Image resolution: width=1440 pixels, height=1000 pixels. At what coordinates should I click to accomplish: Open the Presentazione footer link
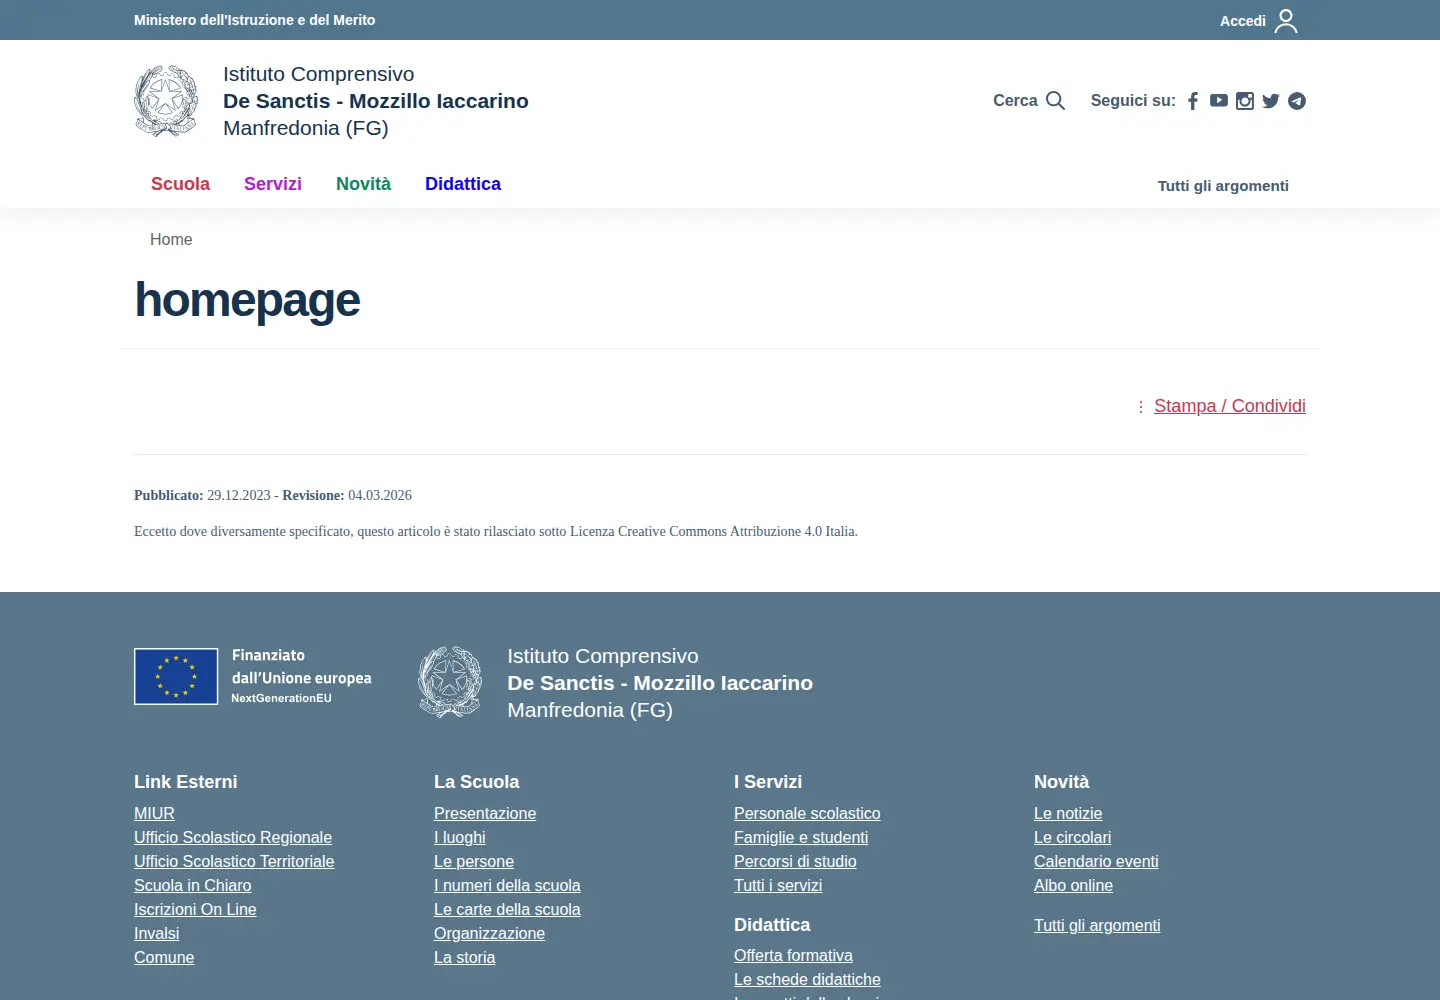[485, 814]
